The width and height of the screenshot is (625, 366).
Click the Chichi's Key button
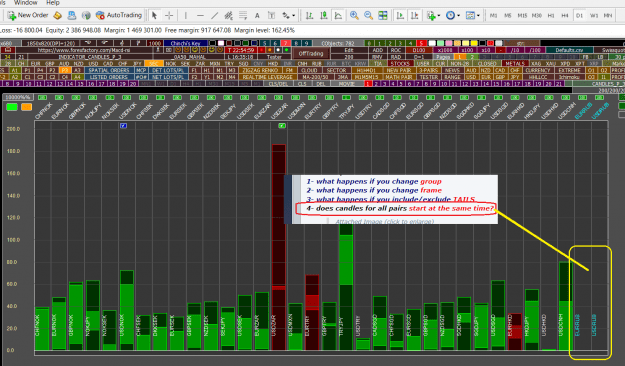(x=185, y=43)
